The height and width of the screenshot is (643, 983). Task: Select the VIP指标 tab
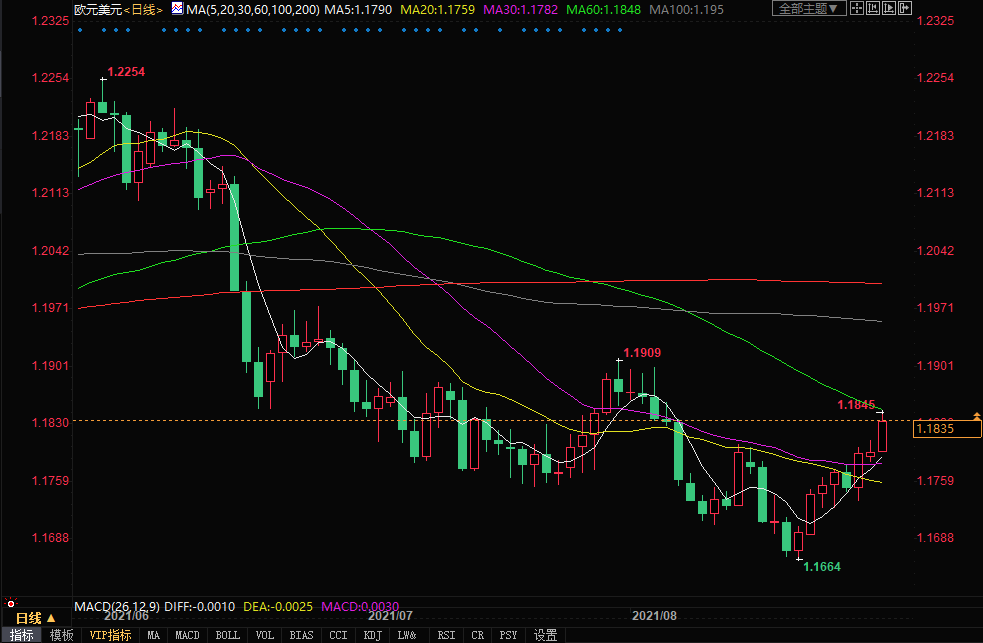(x=110, y=635)
